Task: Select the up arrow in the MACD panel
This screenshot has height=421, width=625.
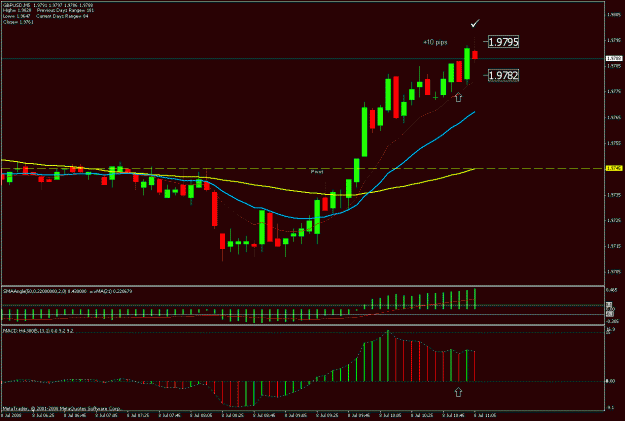Action: pyautogui.click(x=458, y=392)
